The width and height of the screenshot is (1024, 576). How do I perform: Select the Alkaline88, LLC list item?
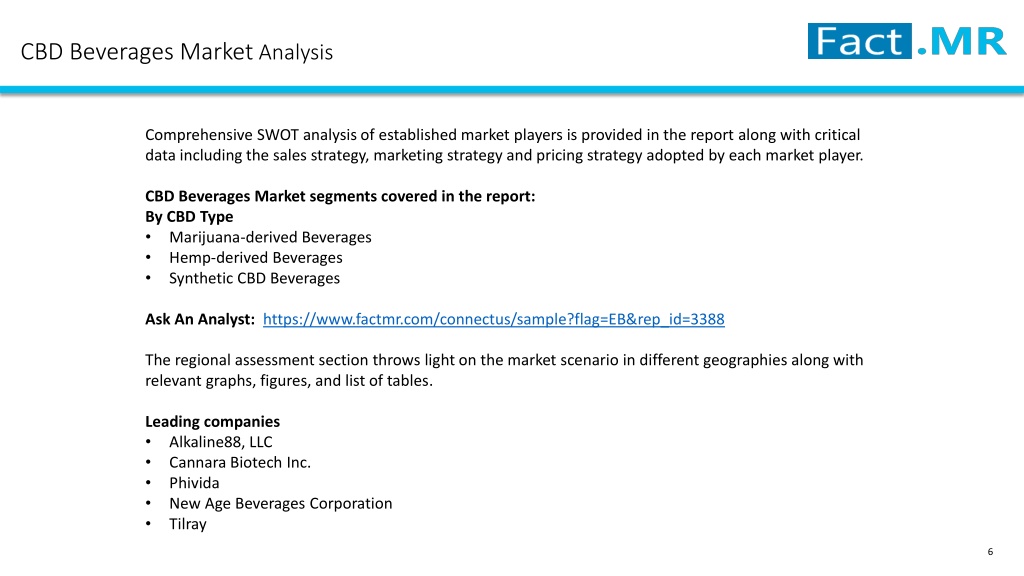click(x=221, y=442)
